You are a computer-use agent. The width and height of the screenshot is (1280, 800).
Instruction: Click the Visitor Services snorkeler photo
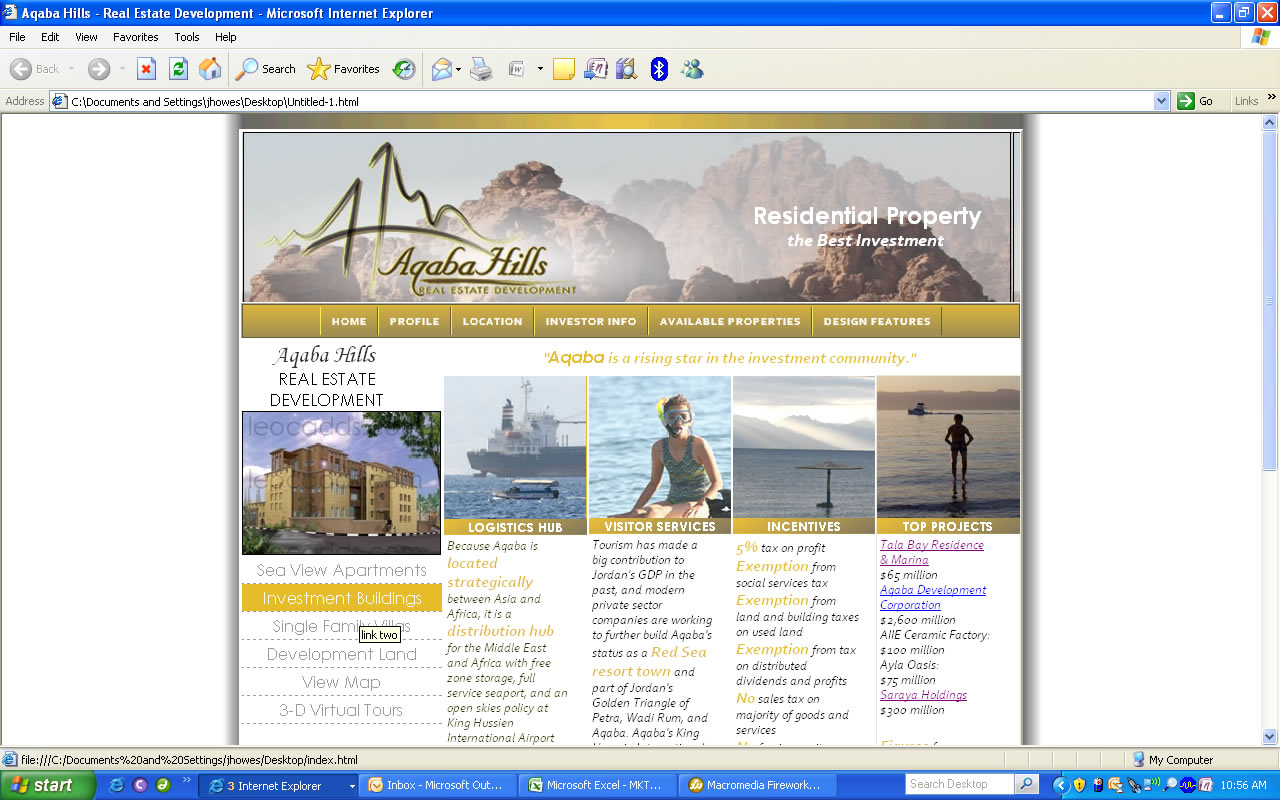(x=660, y=447)
